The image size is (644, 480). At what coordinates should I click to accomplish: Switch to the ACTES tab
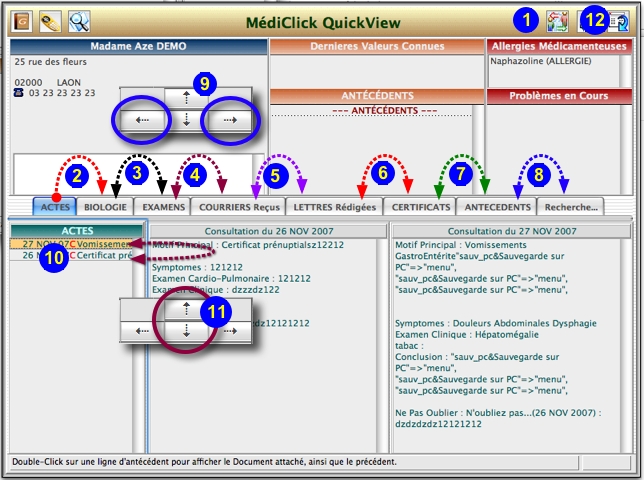click(55, 207)
